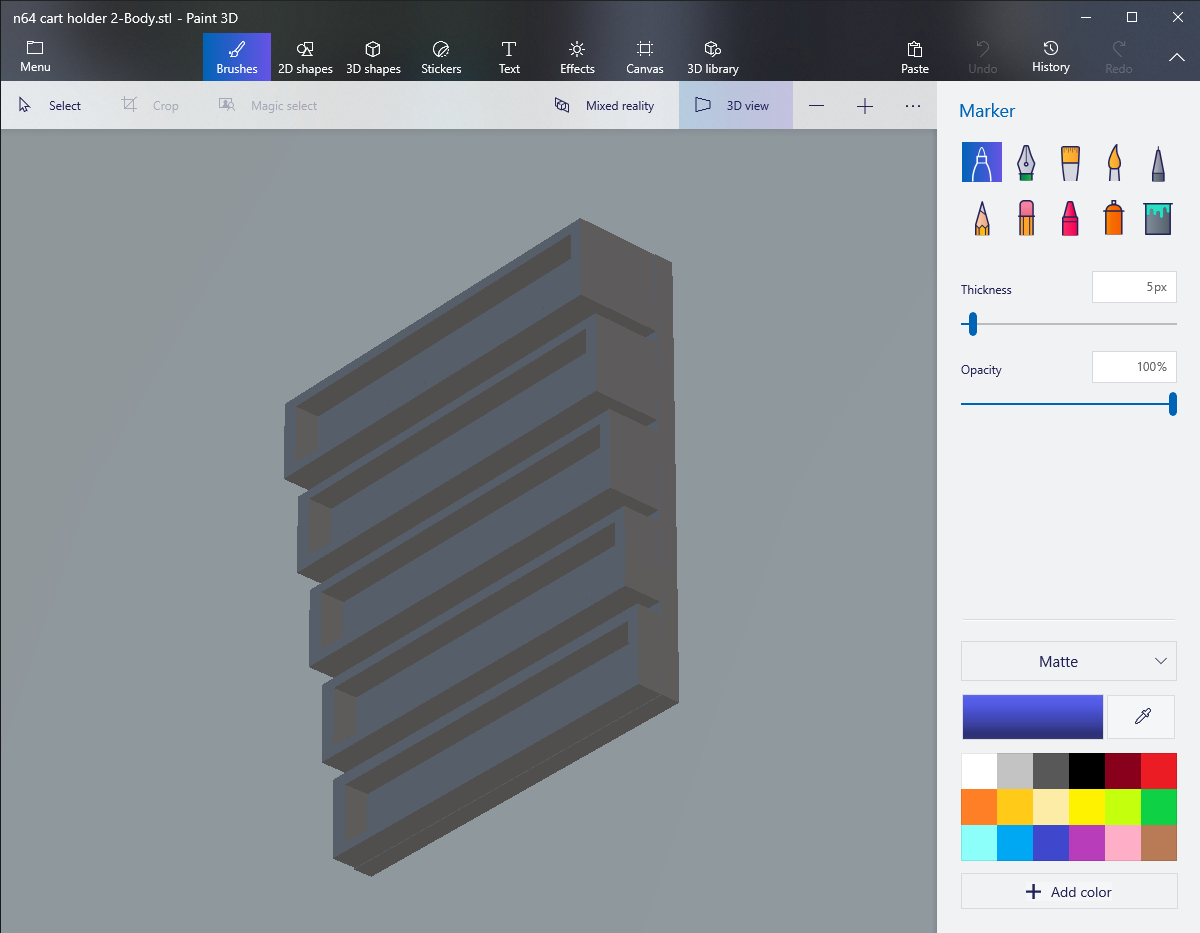Viewport: 1200px width, 933px height.
Task: Pick the Watercolor brush
Action: pyautogui.click(x=1114, y=162)
